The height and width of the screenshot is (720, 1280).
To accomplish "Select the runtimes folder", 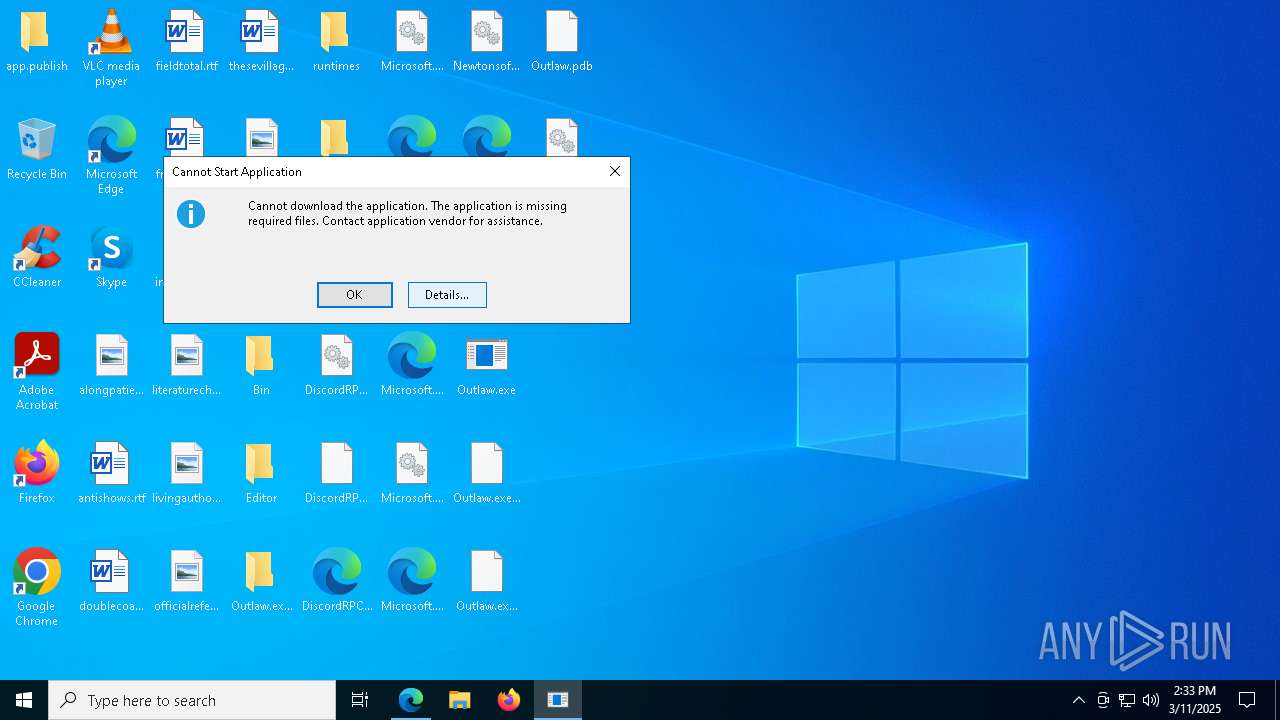I will point(336,42).
